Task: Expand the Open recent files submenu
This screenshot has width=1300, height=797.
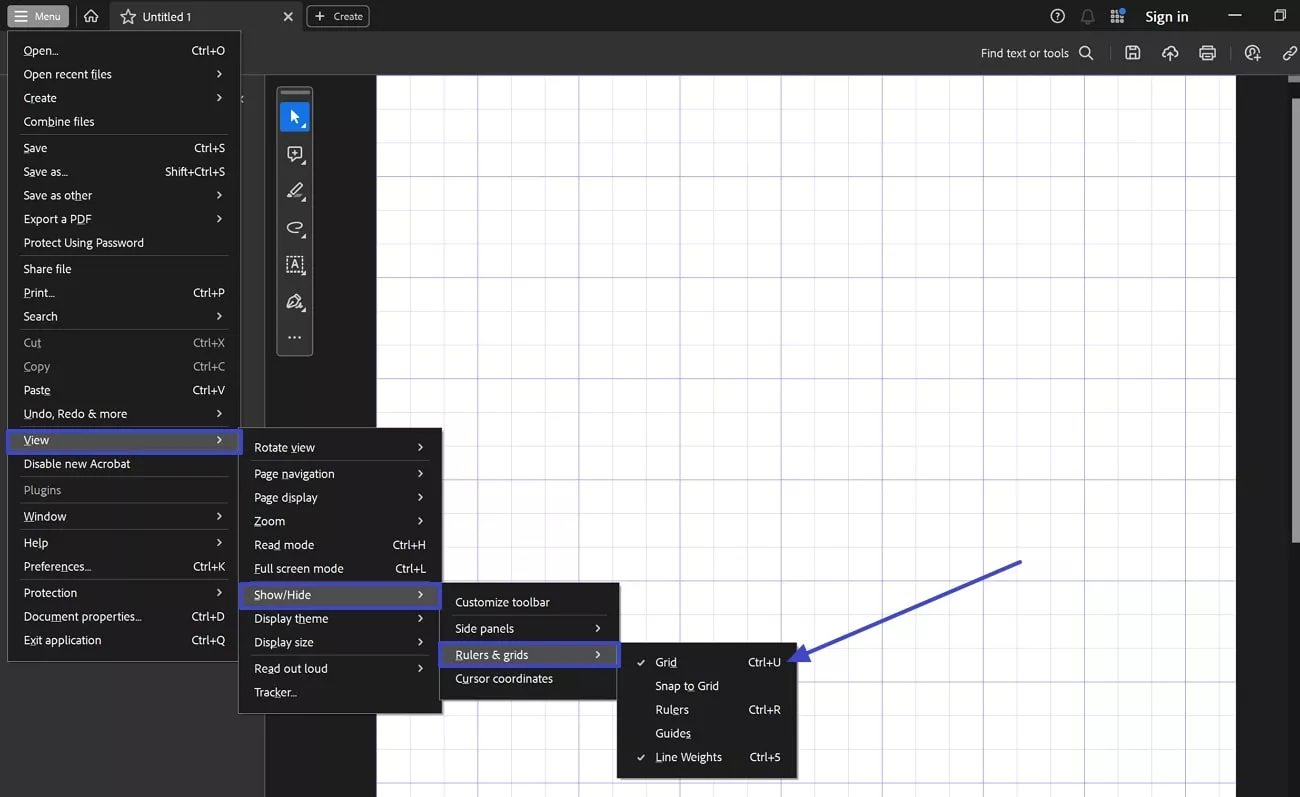Action: (67, 74)
